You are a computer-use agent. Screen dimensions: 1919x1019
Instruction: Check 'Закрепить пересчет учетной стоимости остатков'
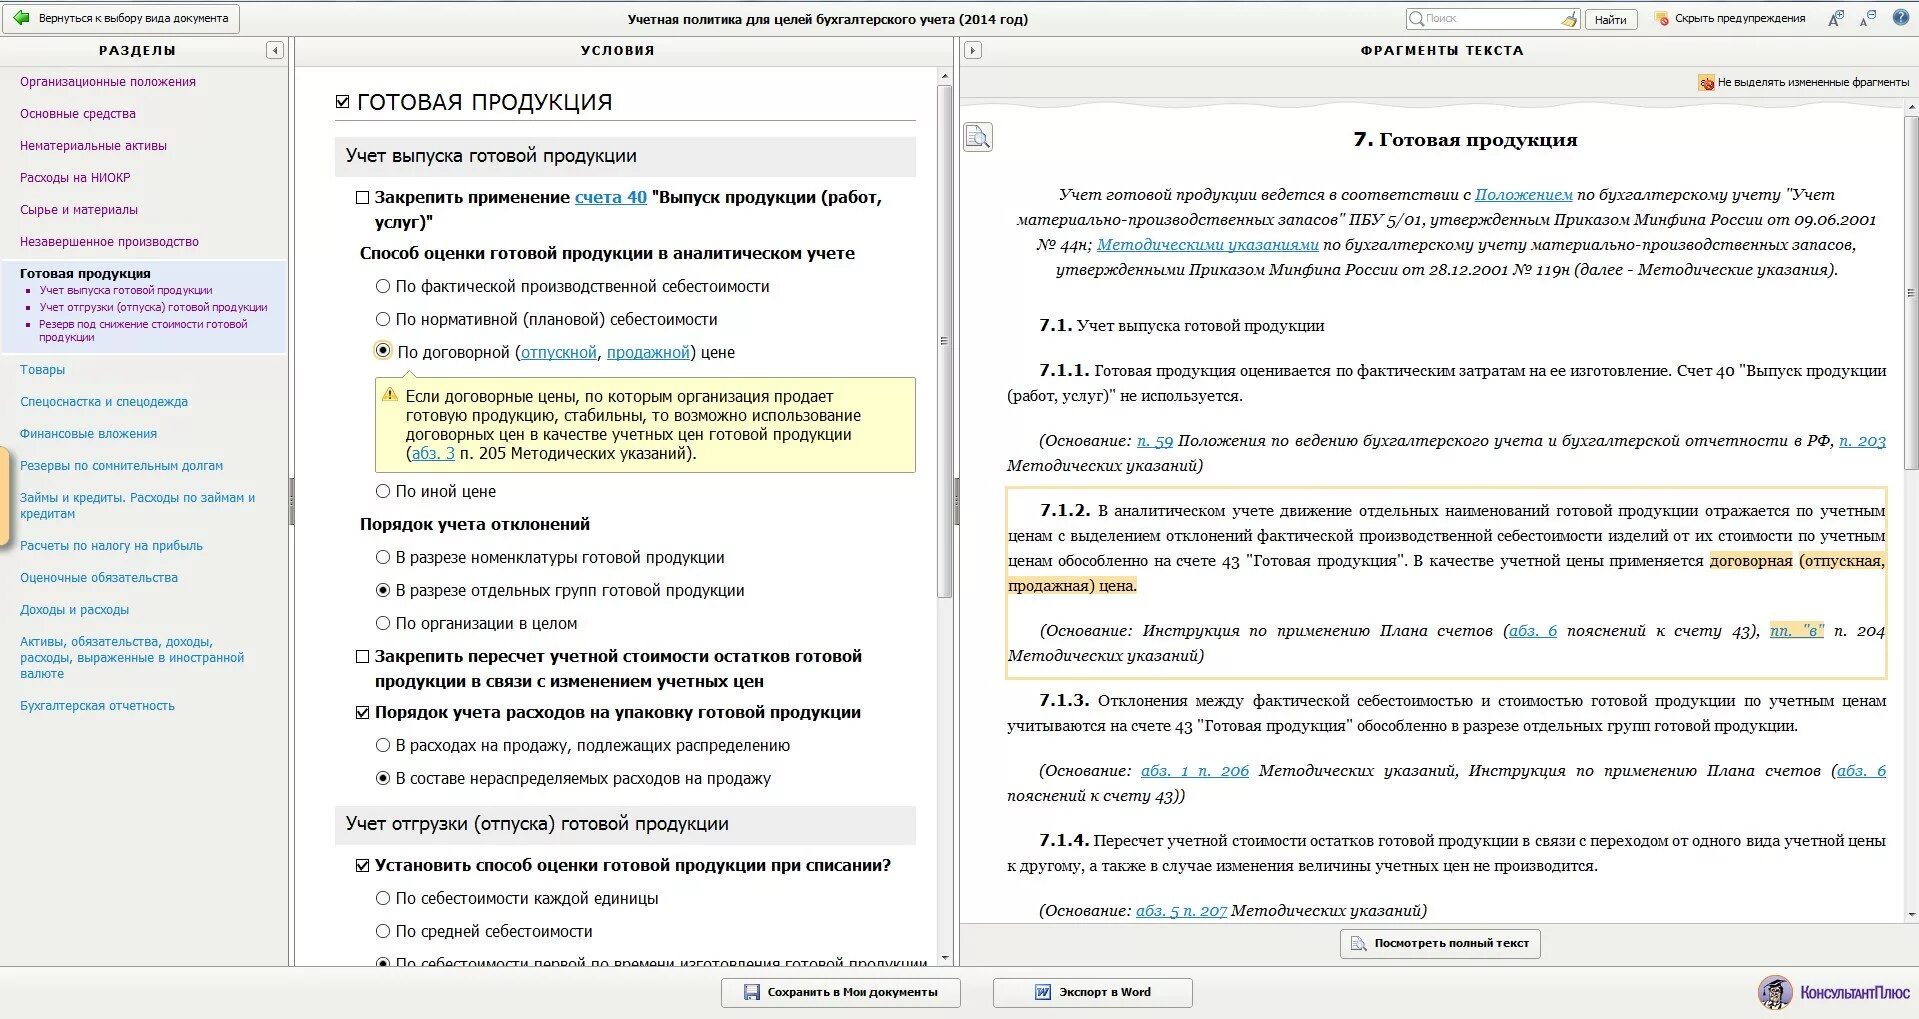coord(363,657)
